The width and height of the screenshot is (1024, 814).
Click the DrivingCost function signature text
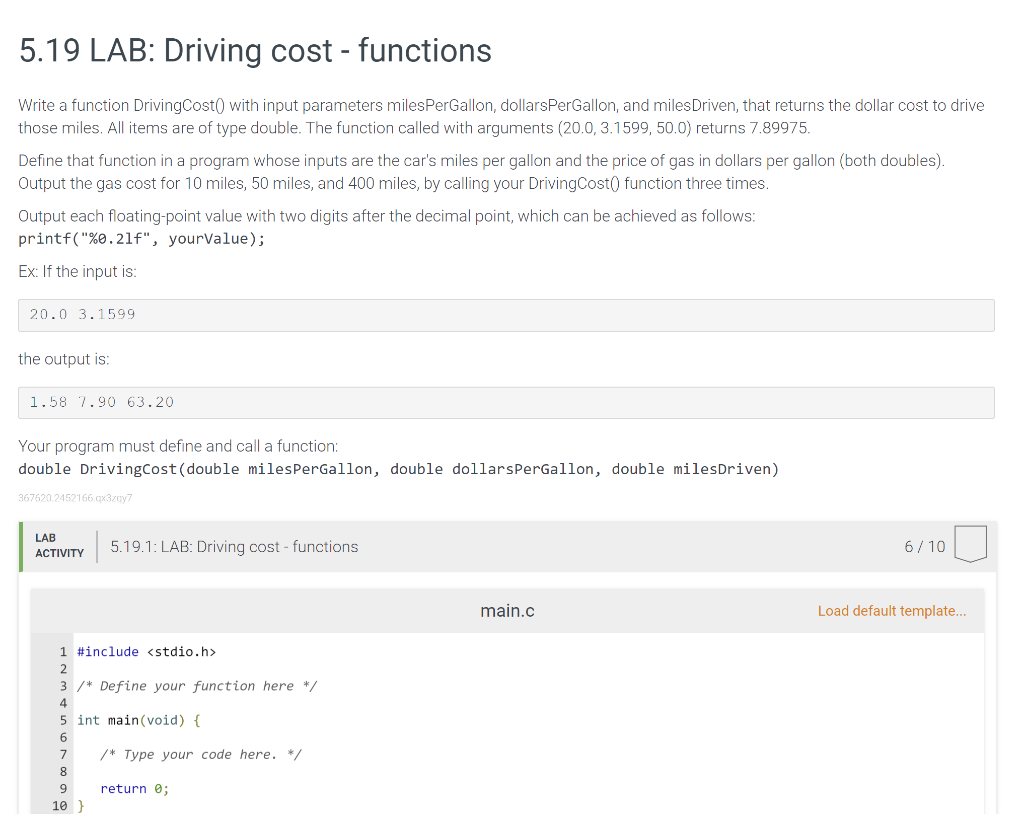click(x=397, y=468)
